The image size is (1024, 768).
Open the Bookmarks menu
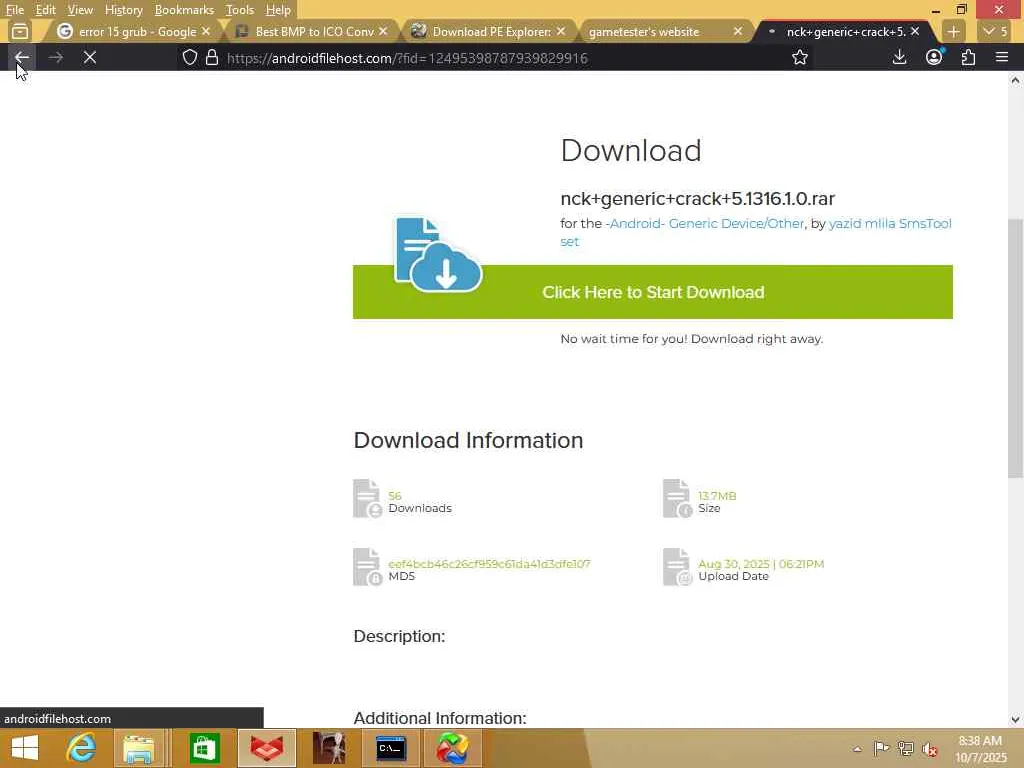pos(184,10)
